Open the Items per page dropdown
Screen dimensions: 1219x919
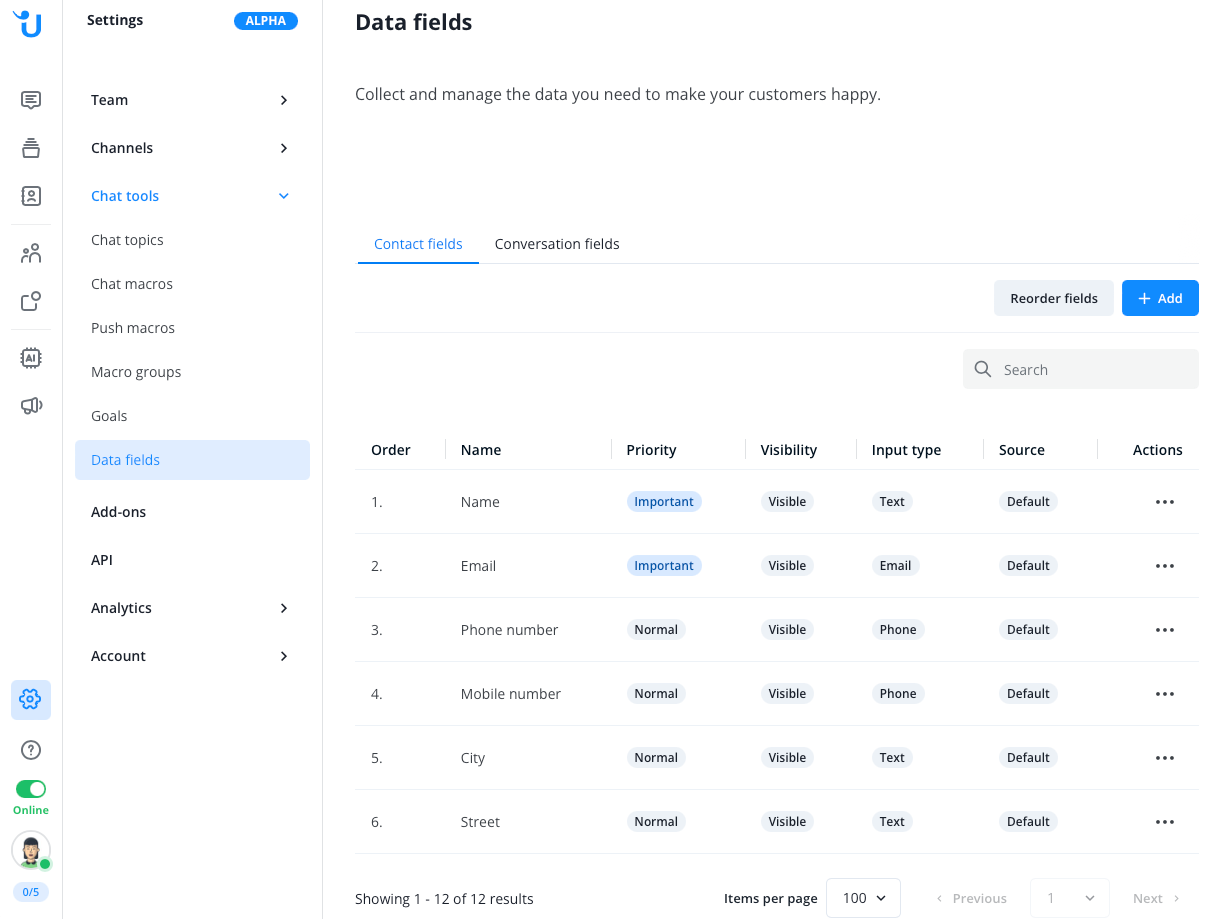pyautogui.click(x=863, y=898)
